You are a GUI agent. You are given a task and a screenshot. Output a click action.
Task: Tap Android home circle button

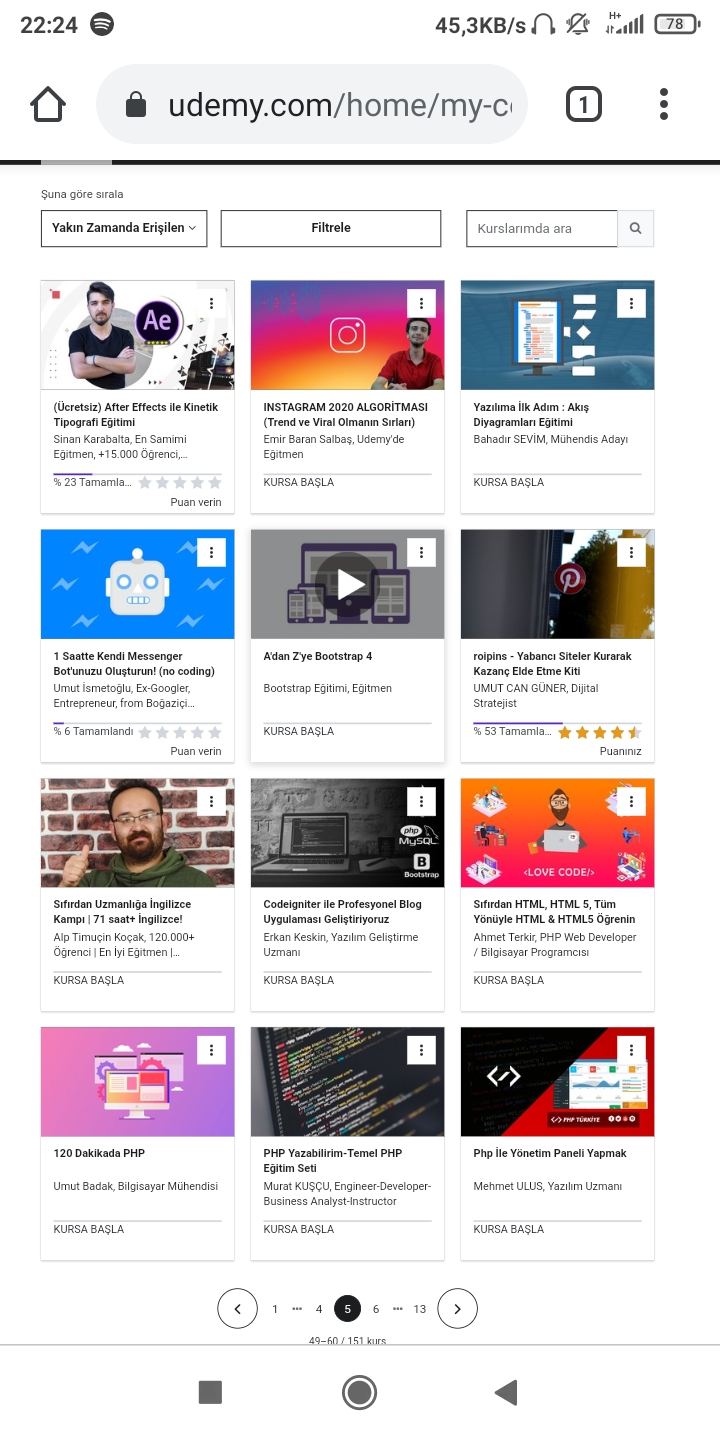click(359, 1392)
